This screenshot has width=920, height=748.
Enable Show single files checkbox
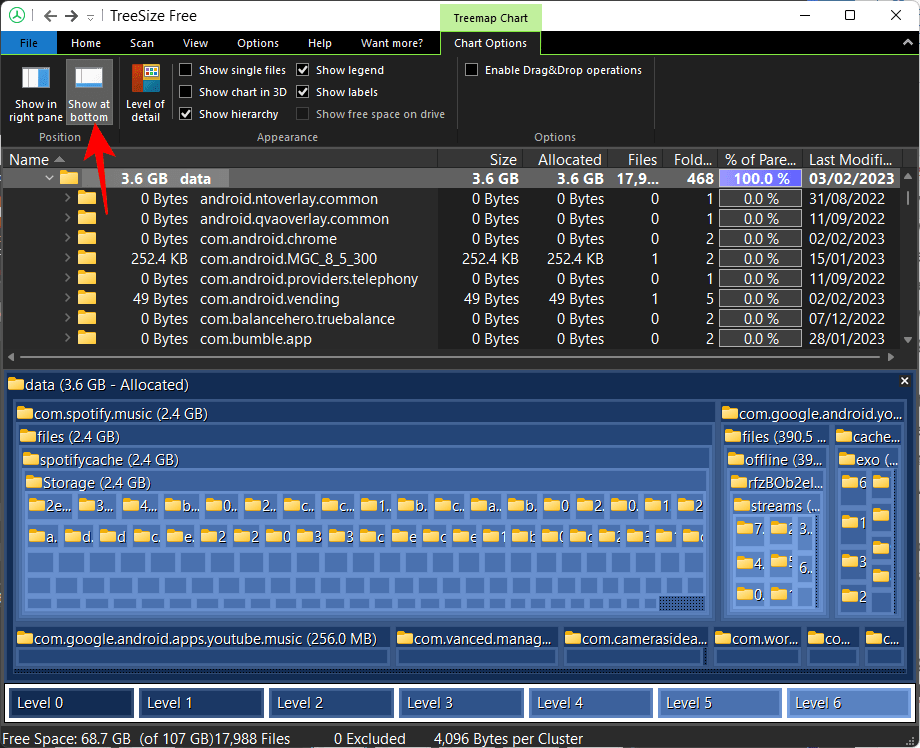tap(185, 70)
